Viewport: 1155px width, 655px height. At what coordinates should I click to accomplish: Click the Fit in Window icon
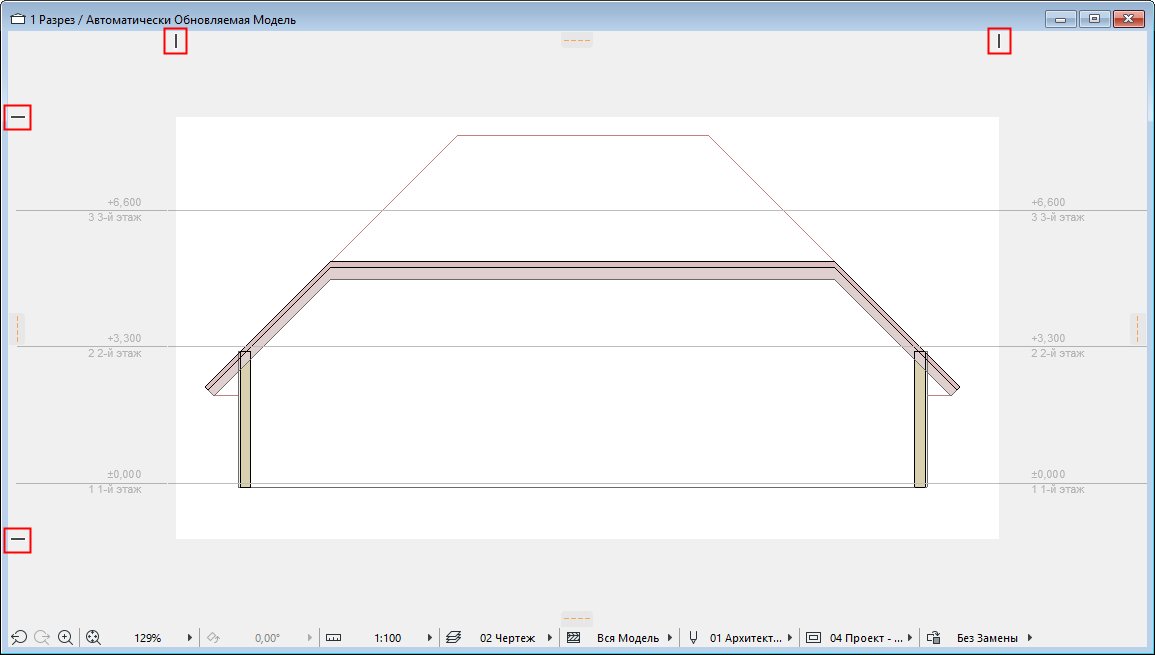93,637
